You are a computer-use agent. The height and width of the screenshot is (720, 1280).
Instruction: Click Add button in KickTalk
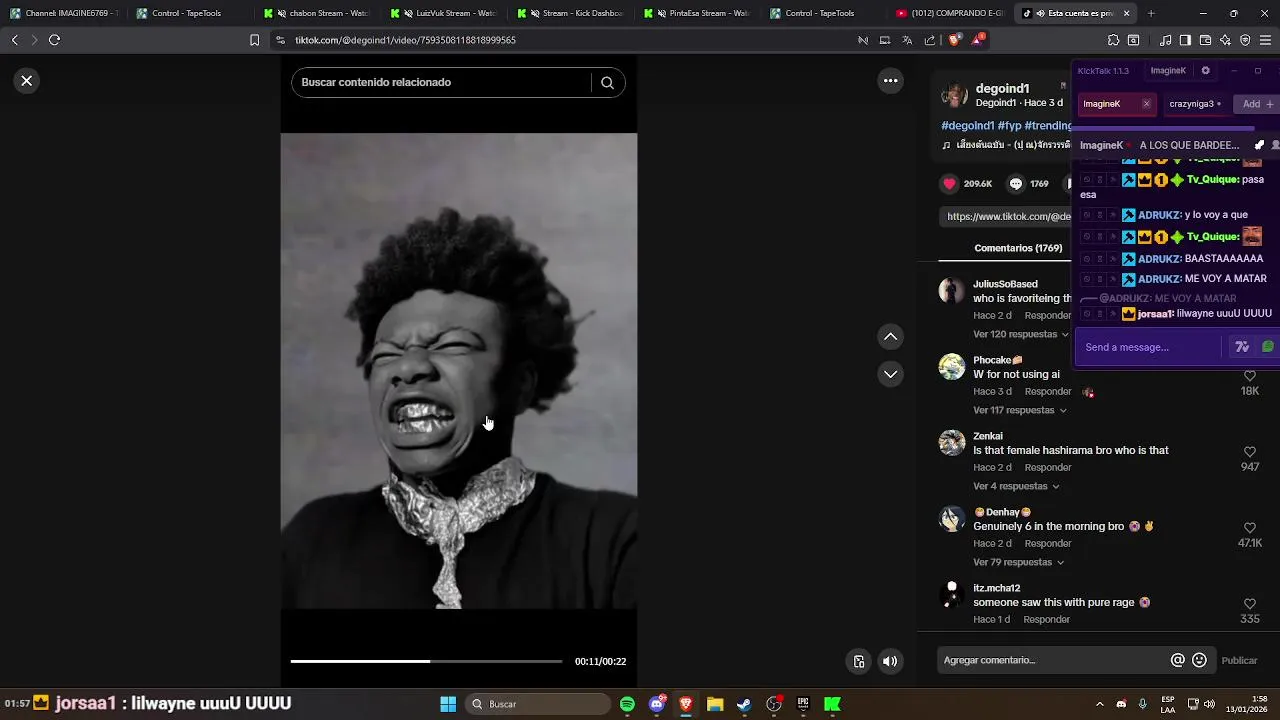coord(1257,104)
